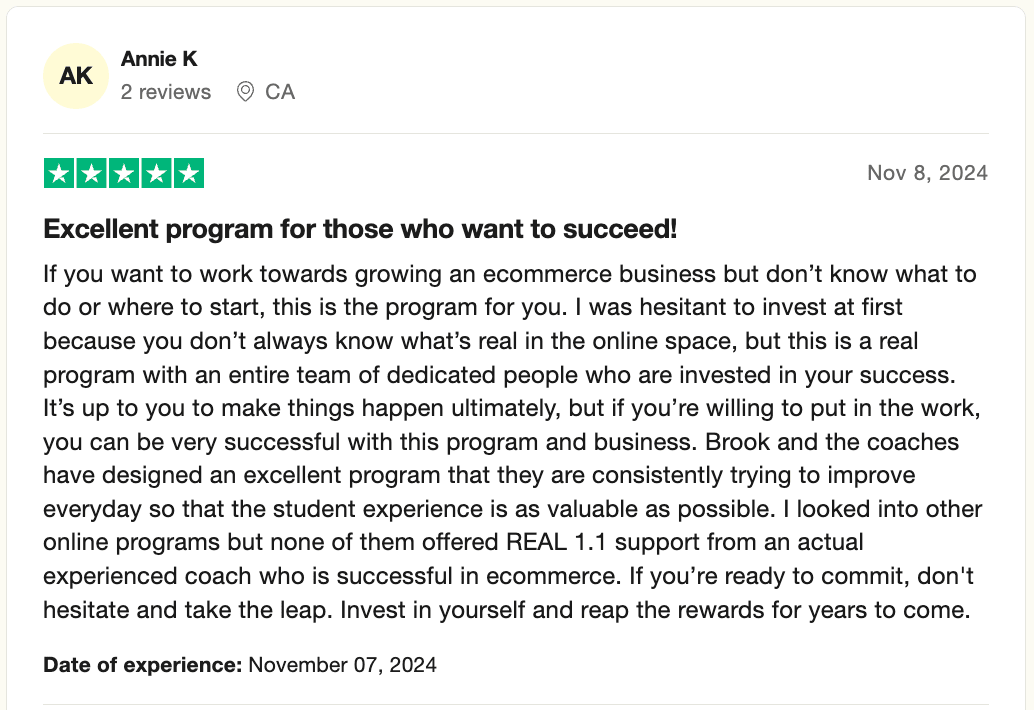Open the "2 reviews" count link
The width and height of the screenshot is (1034, 710).
coord(166,92)
